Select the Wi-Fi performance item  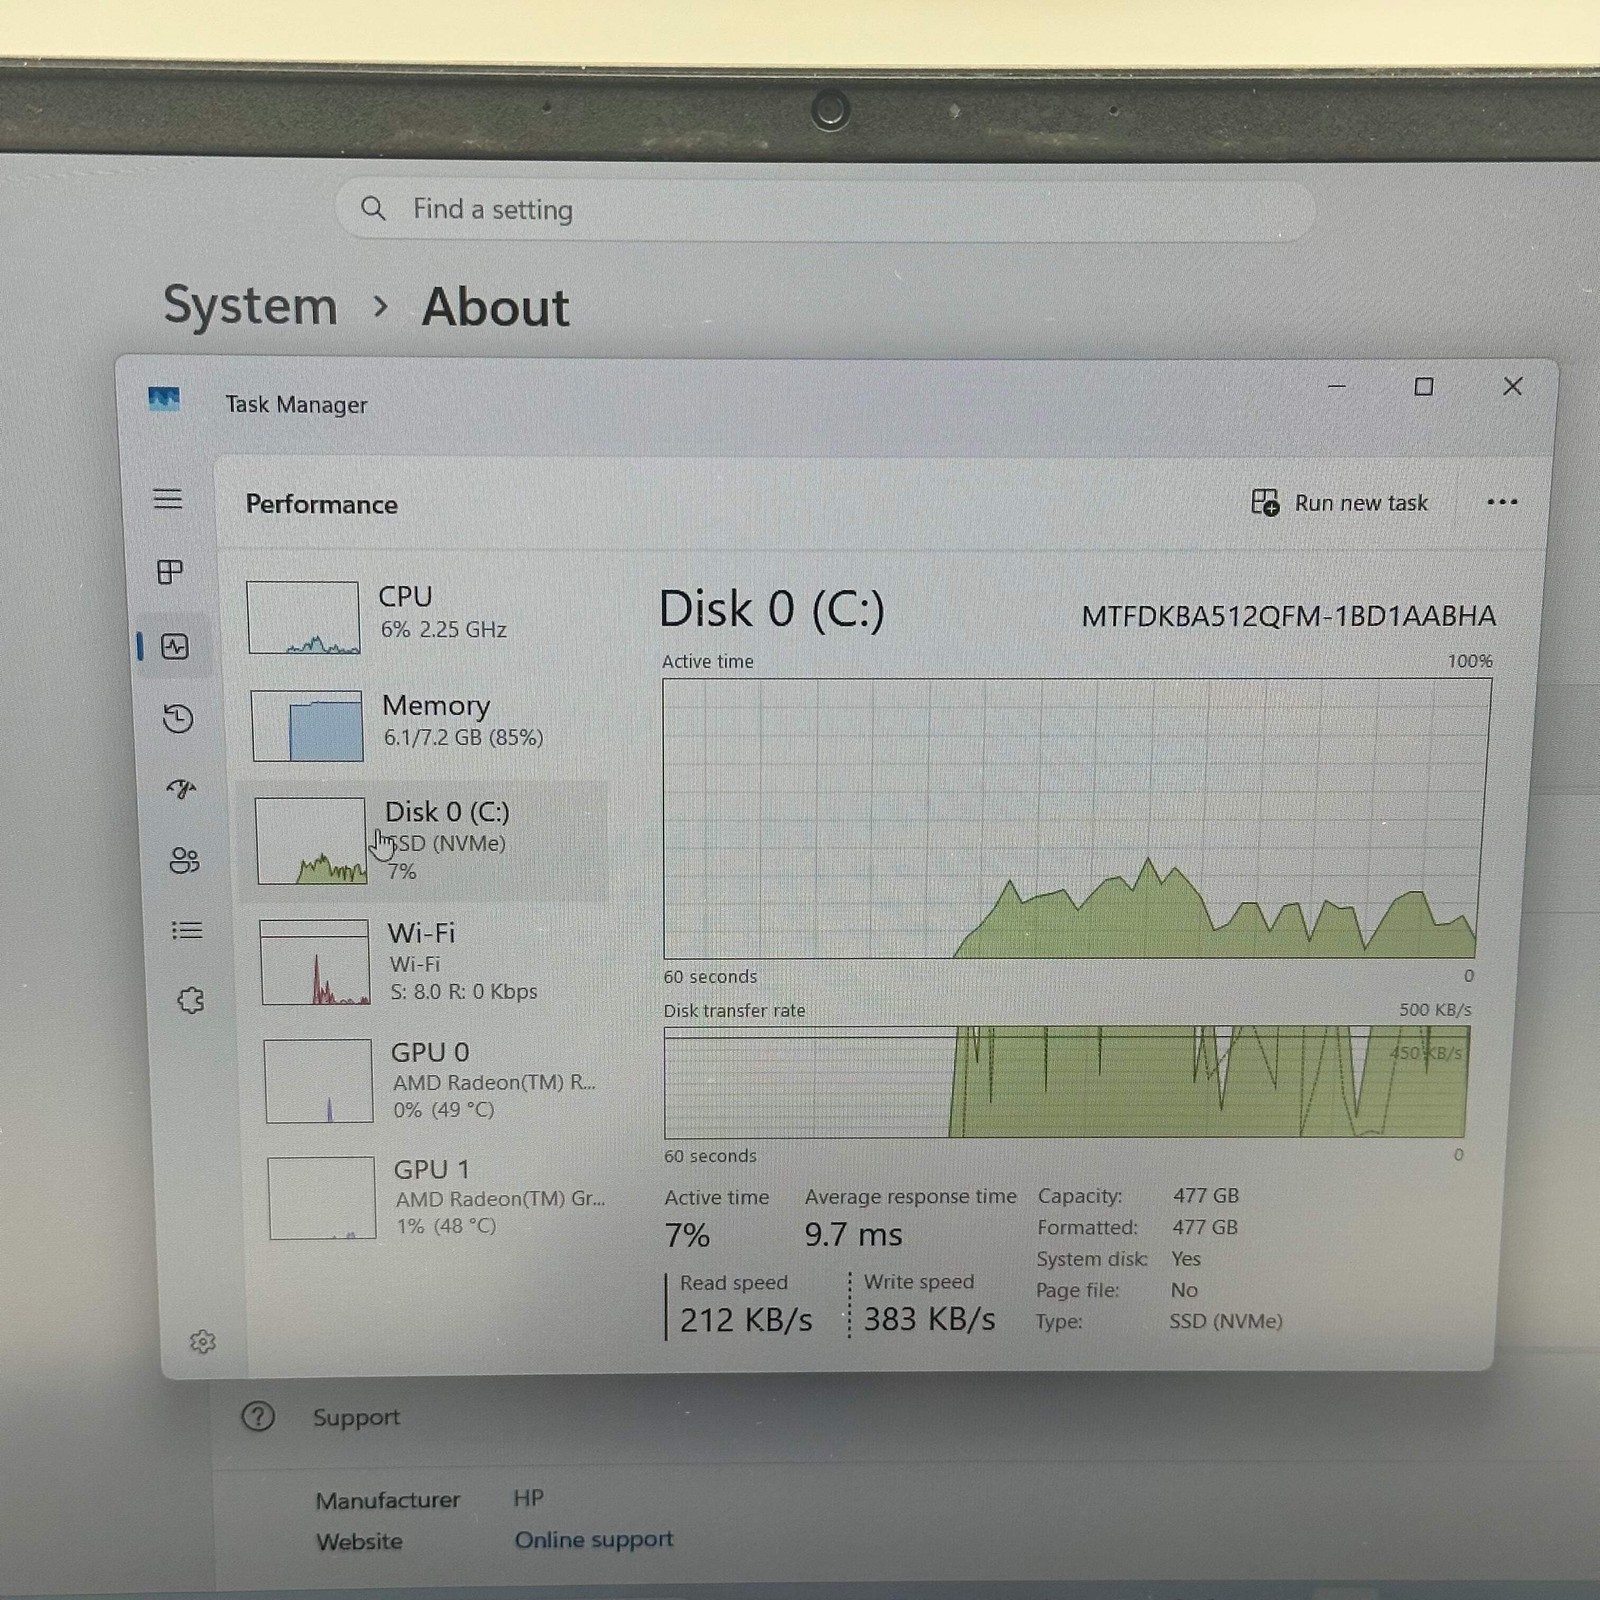pos(430,961)
